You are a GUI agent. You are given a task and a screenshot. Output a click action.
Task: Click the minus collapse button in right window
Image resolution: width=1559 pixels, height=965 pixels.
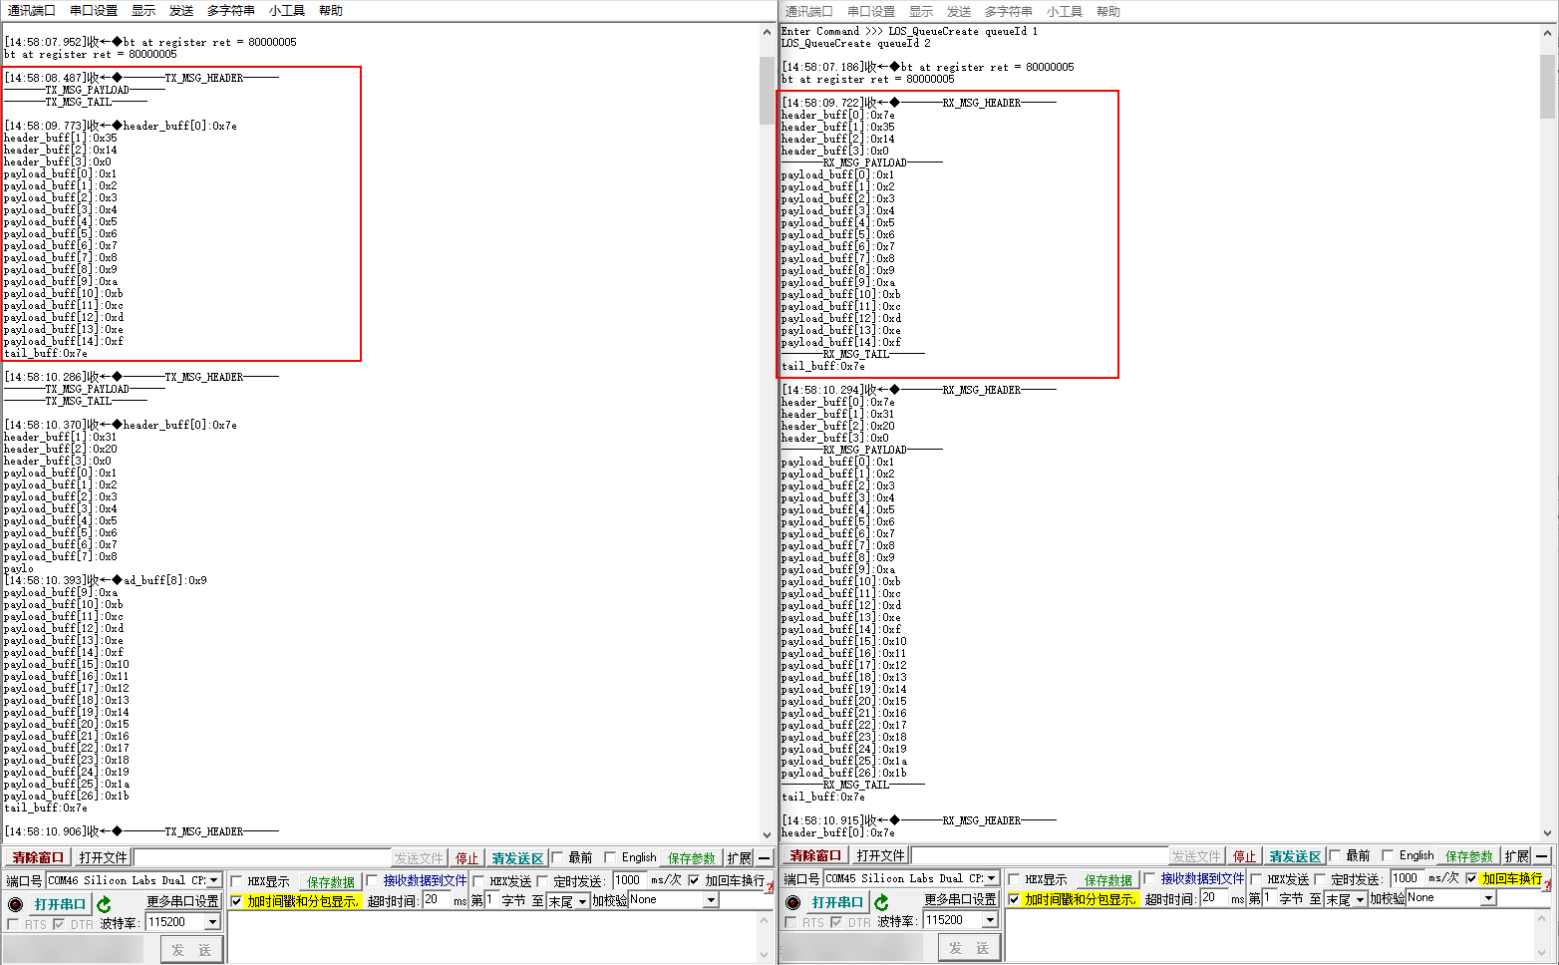click(x=1542, y=856)
